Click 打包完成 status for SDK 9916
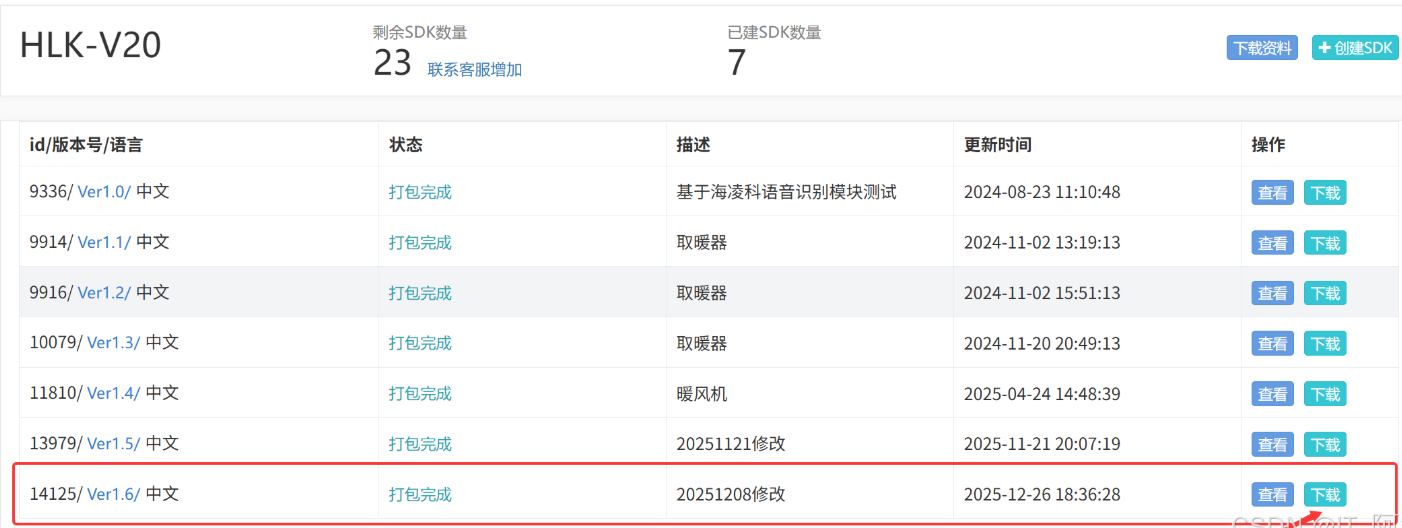The width and height of the screenshot is (1402, 528). 420,292
